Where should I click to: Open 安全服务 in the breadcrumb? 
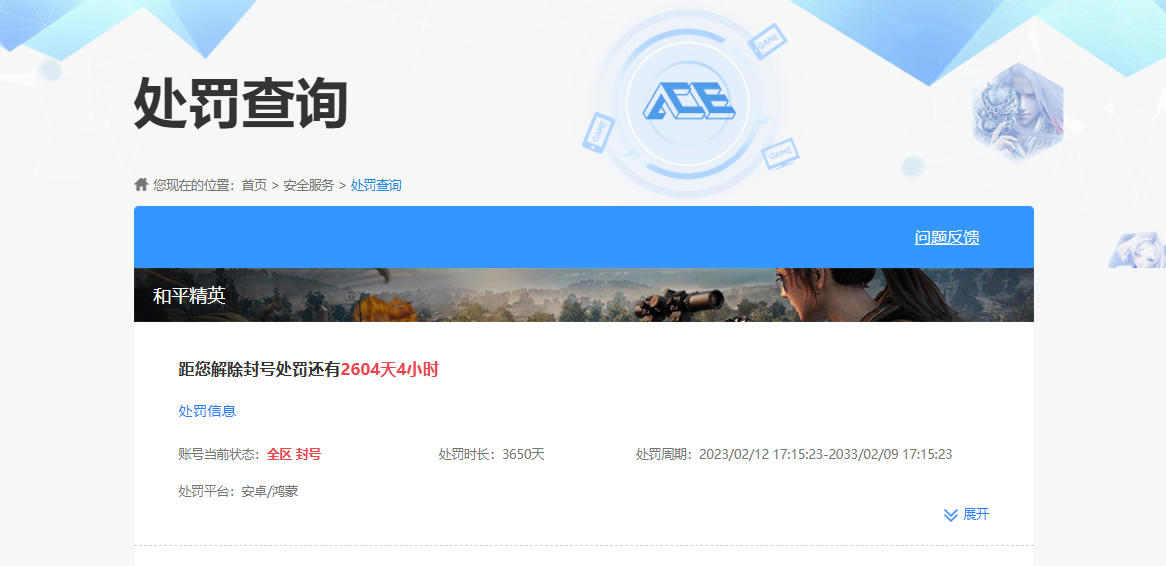309,186
